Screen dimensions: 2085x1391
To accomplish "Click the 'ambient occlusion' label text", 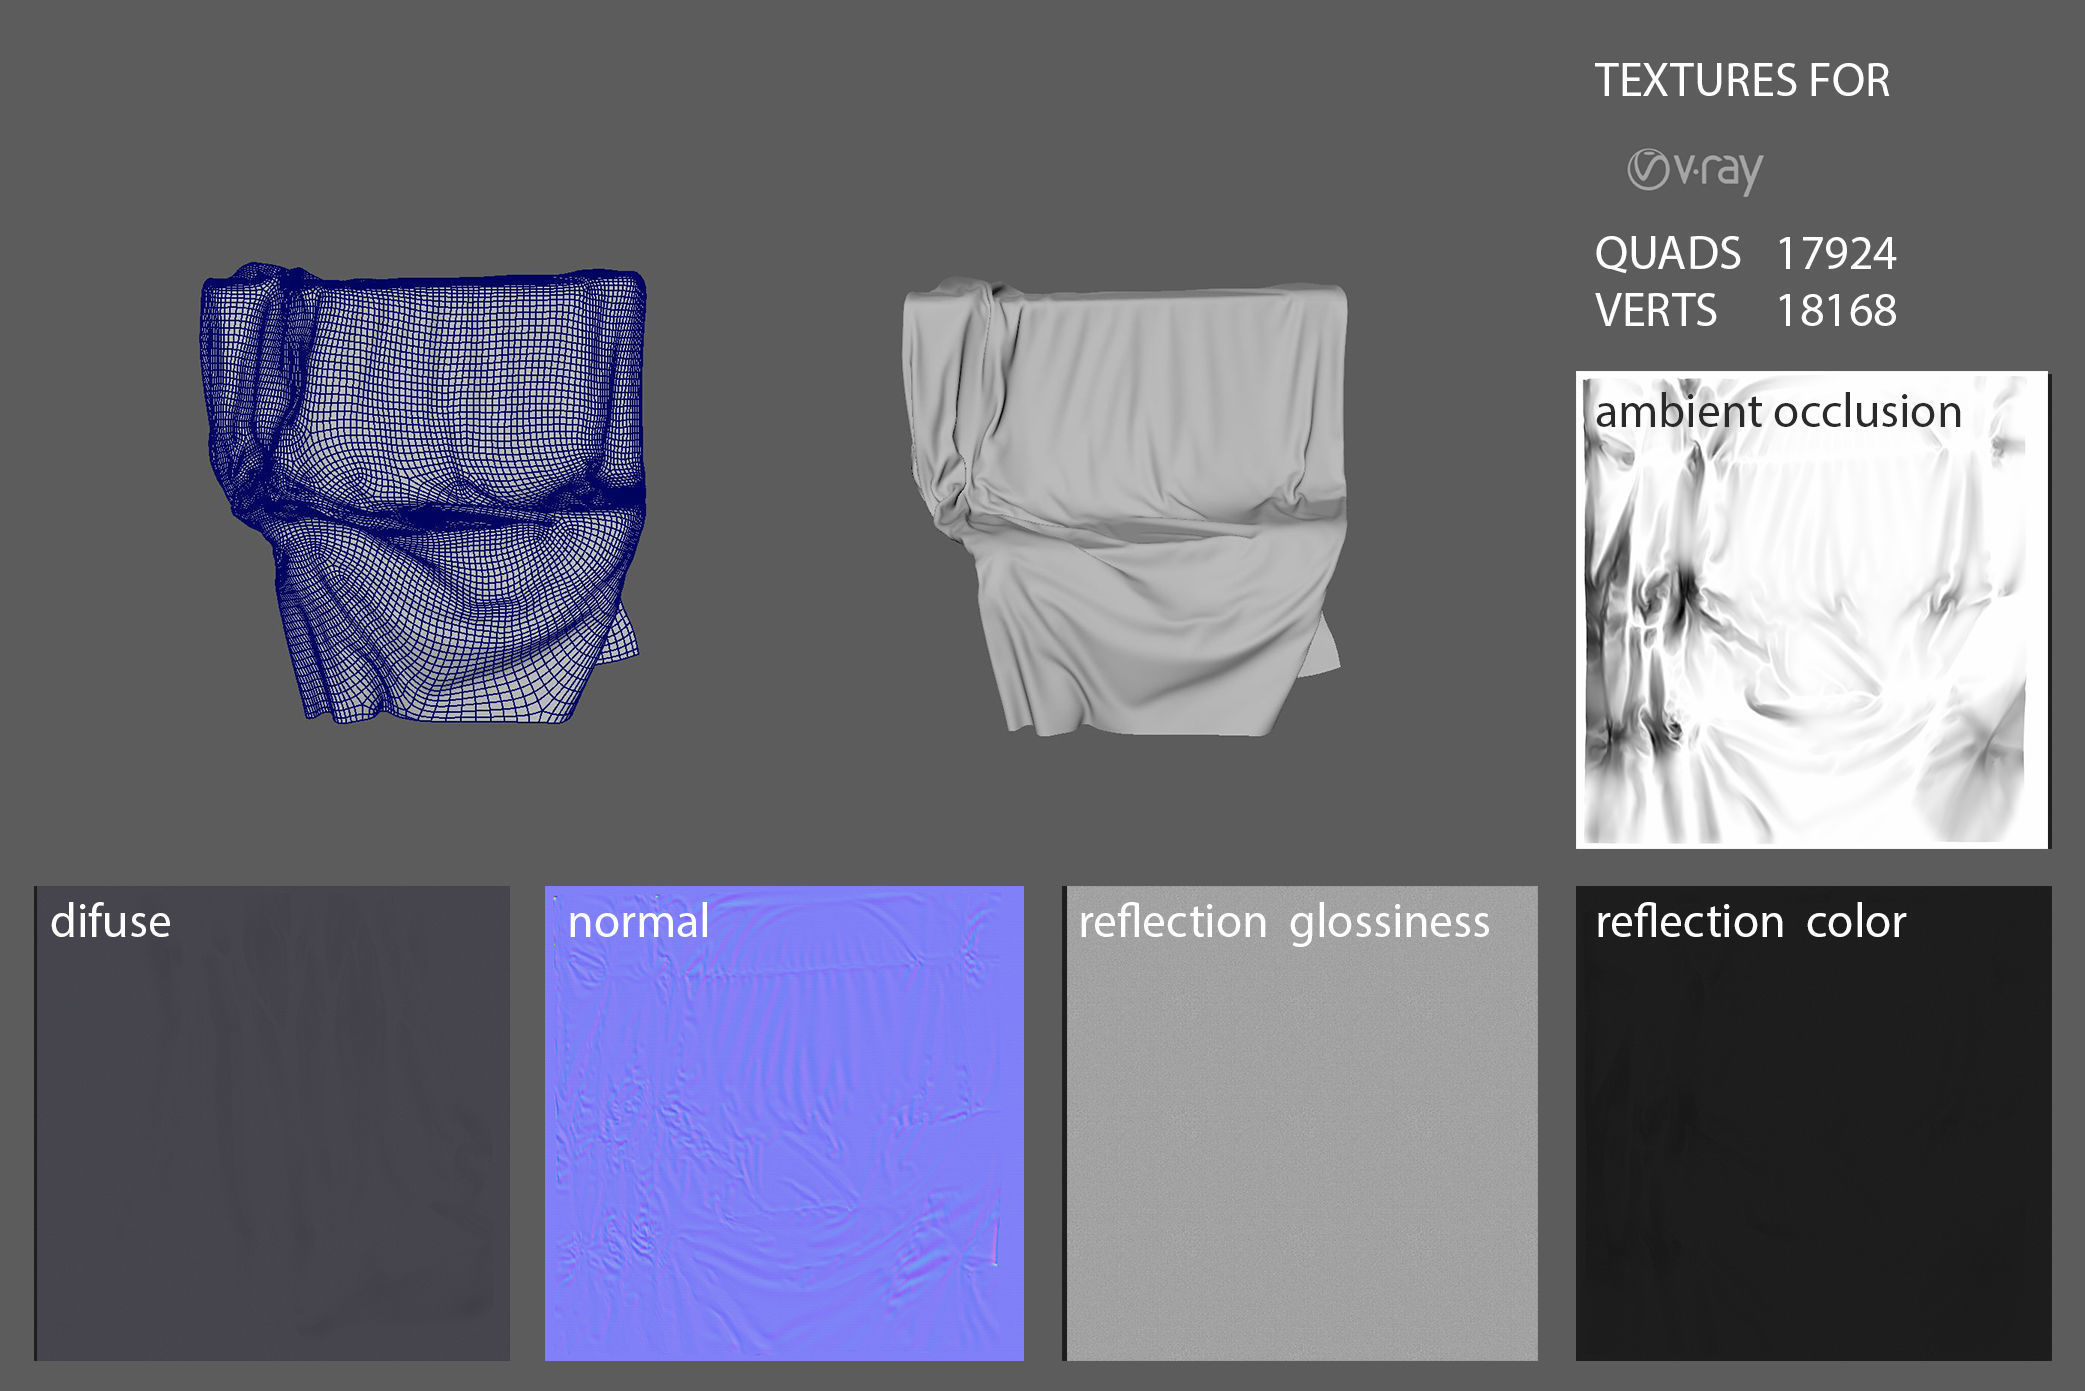I will (1778, 411).
